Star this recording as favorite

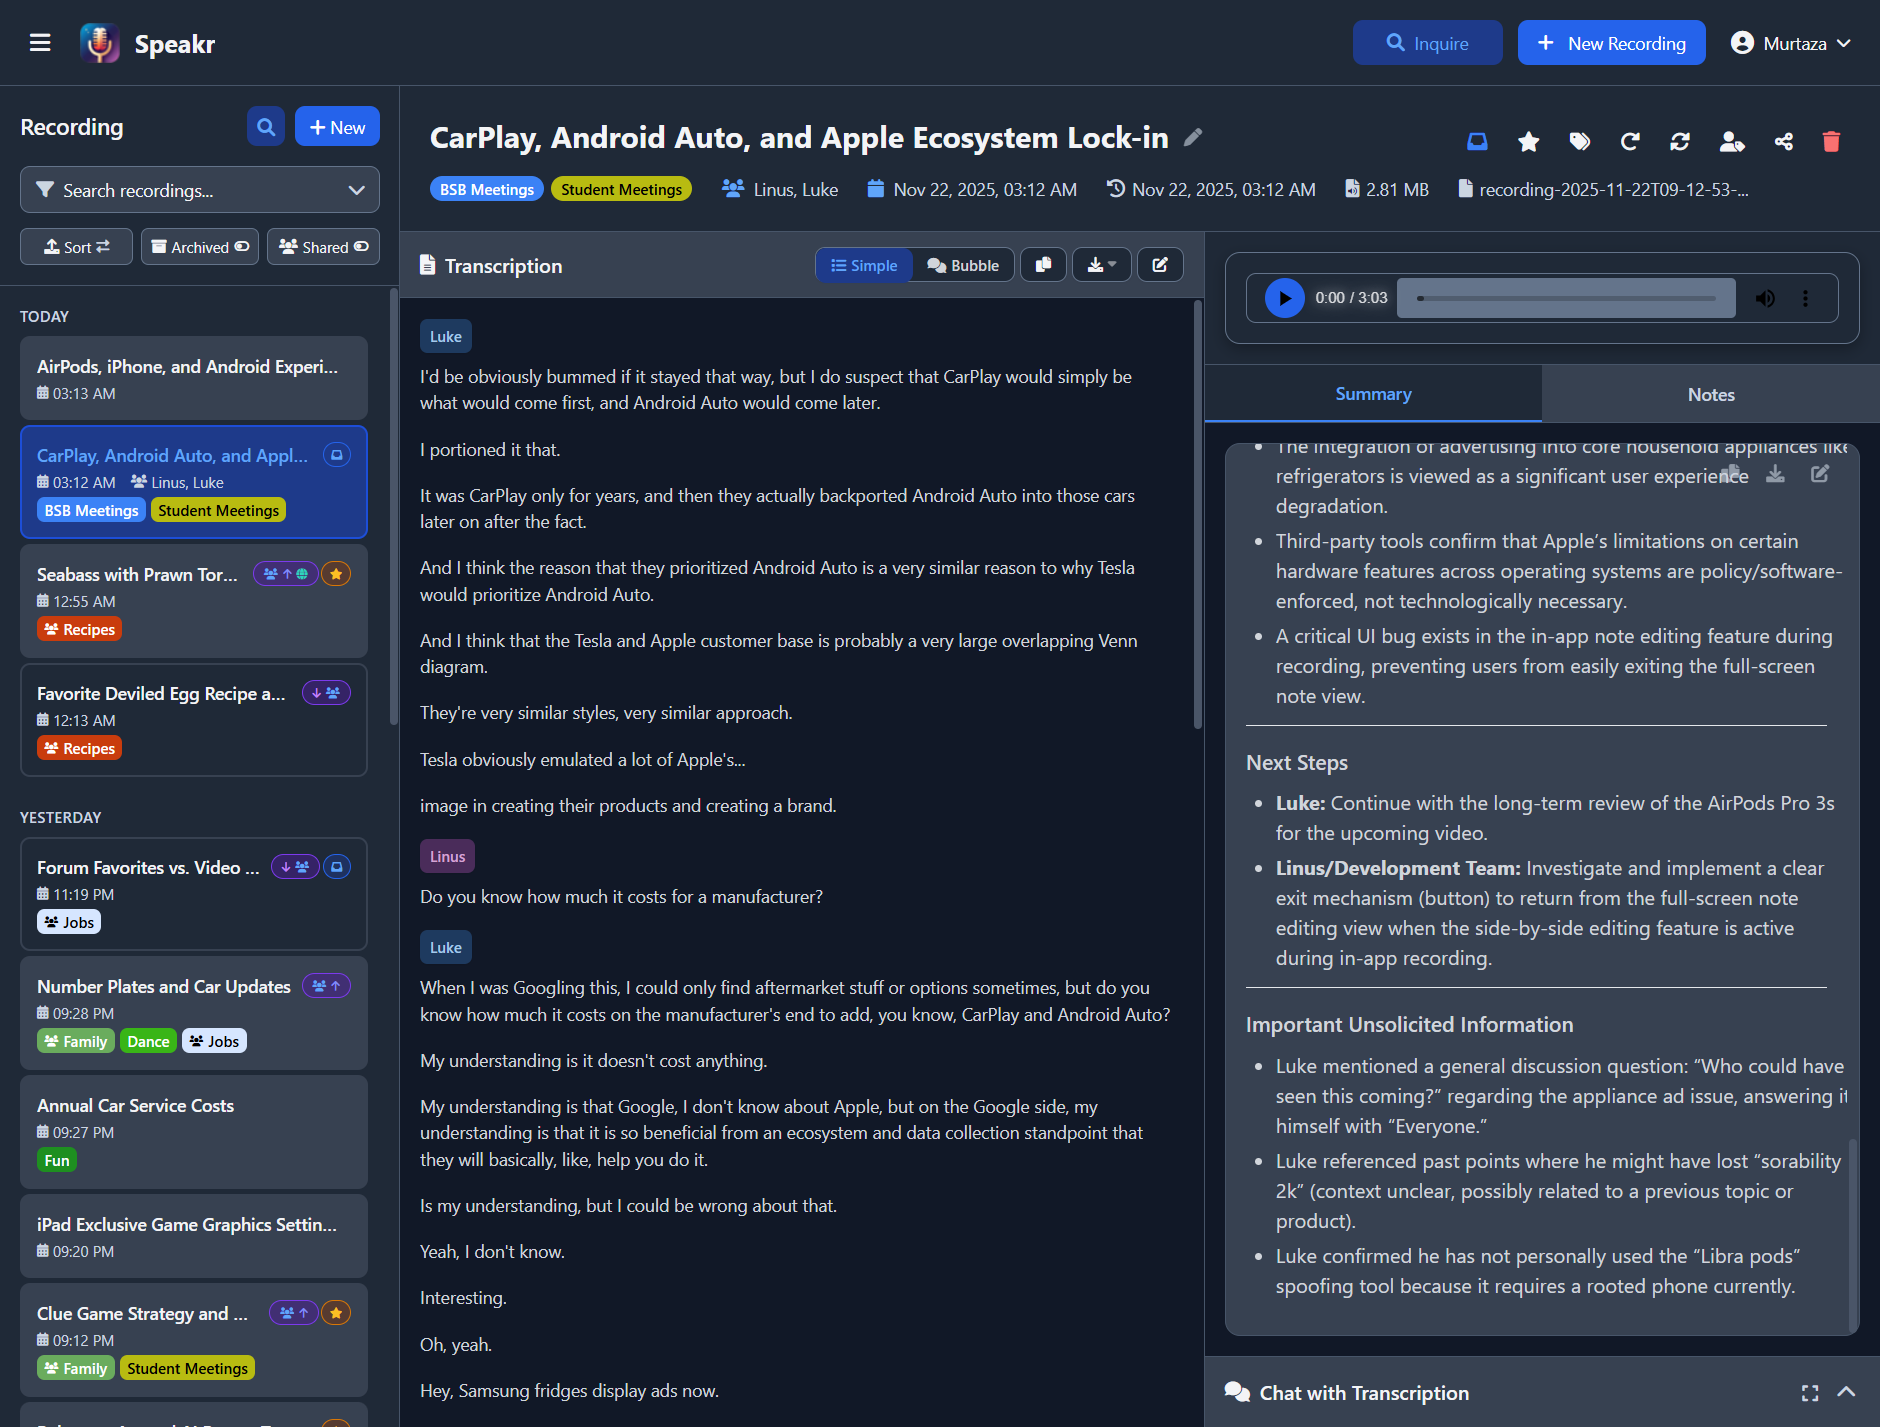pos(1528,142)
